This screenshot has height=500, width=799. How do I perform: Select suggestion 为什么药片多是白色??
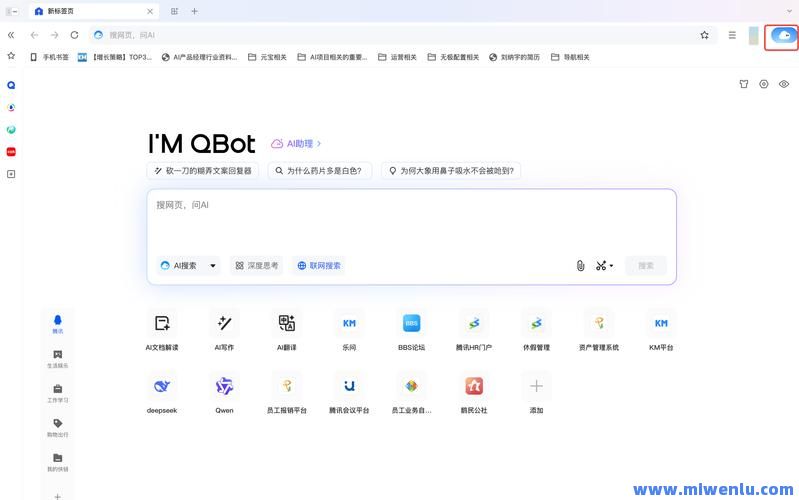coord(319,171)
